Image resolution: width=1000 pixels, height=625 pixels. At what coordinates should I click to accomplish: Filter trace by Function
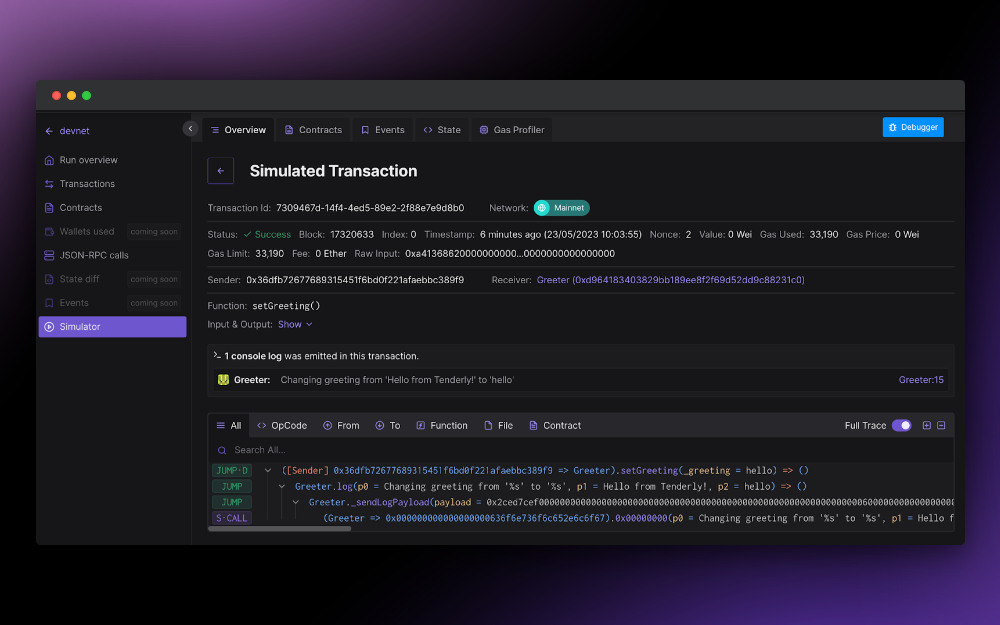[x=442, y=425]
